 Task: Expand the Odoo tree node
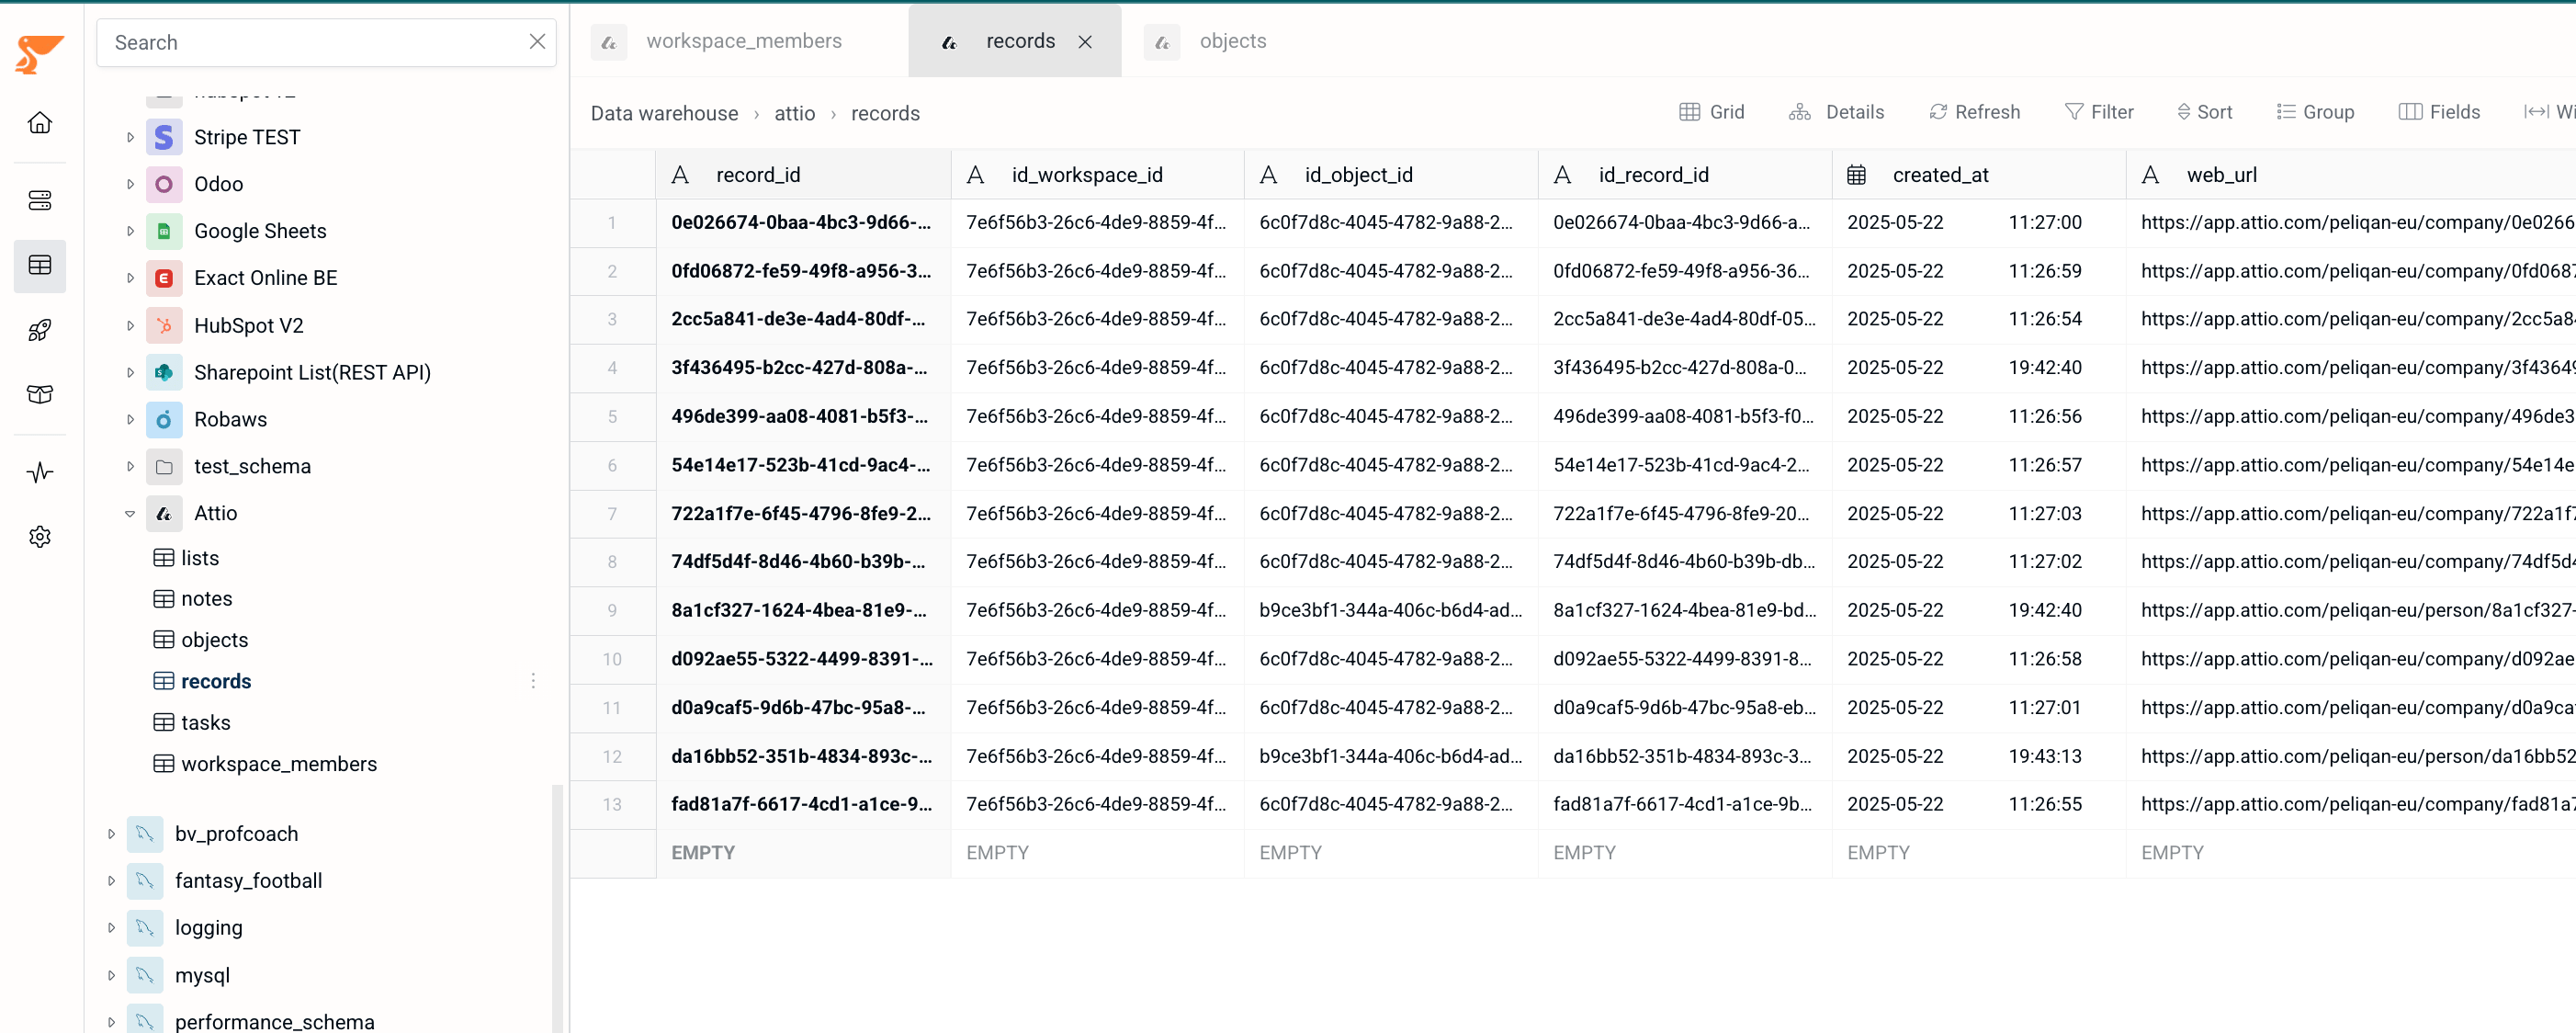click(130, 184)
